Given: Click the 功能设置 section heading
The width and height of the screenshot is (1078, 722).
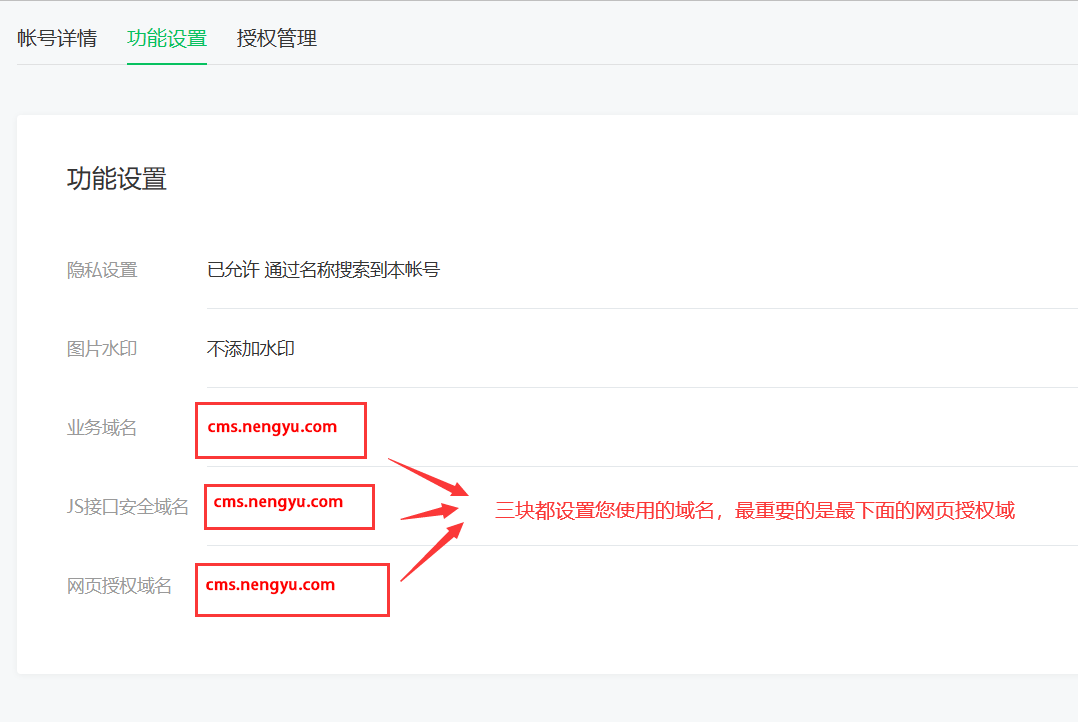Looking at the screenshot, I should [116, 179].
